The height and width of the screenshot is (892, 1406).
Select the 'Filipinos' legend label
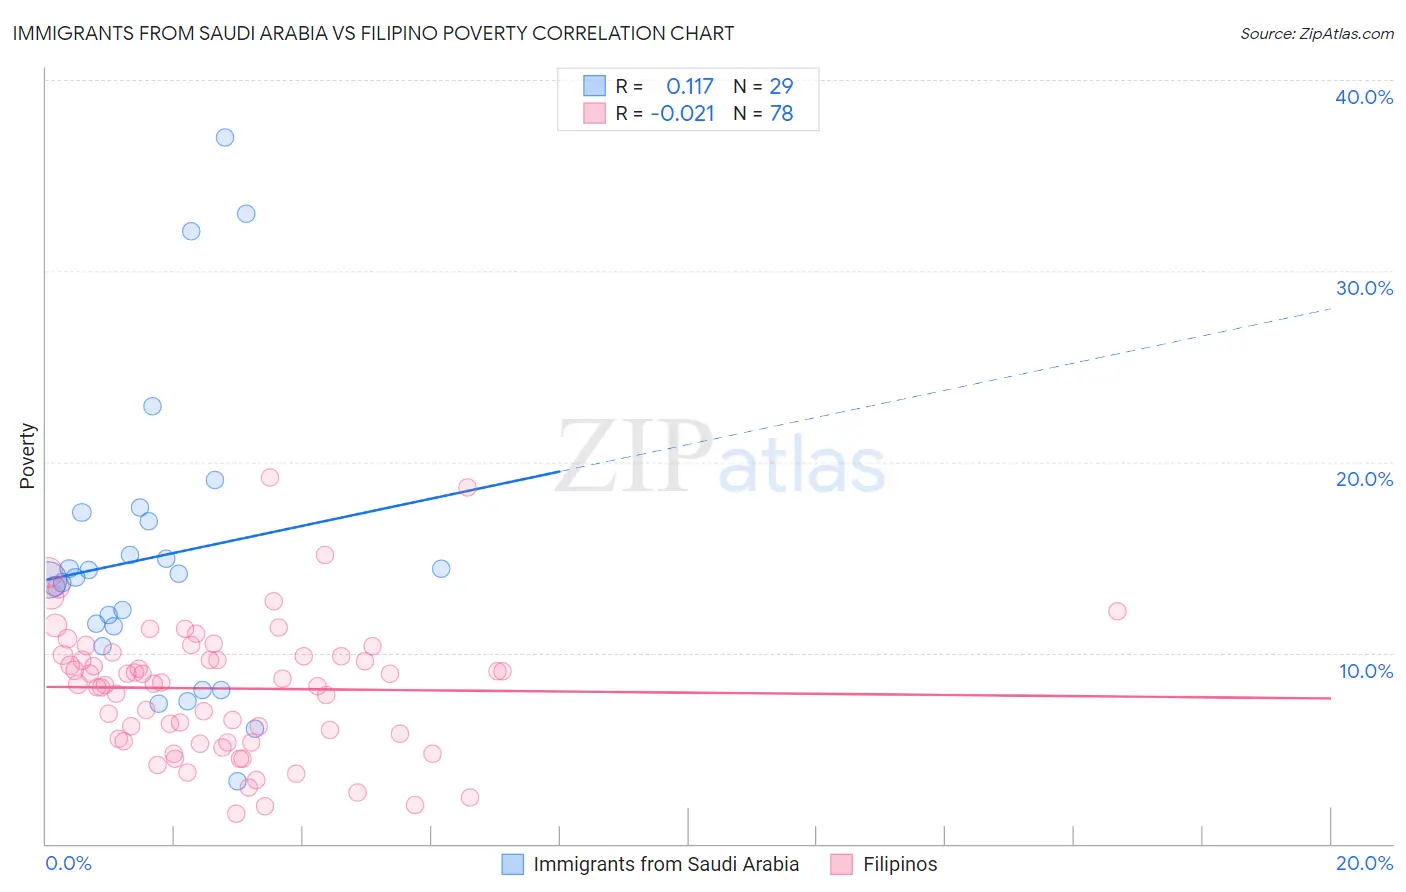(900, 864)
